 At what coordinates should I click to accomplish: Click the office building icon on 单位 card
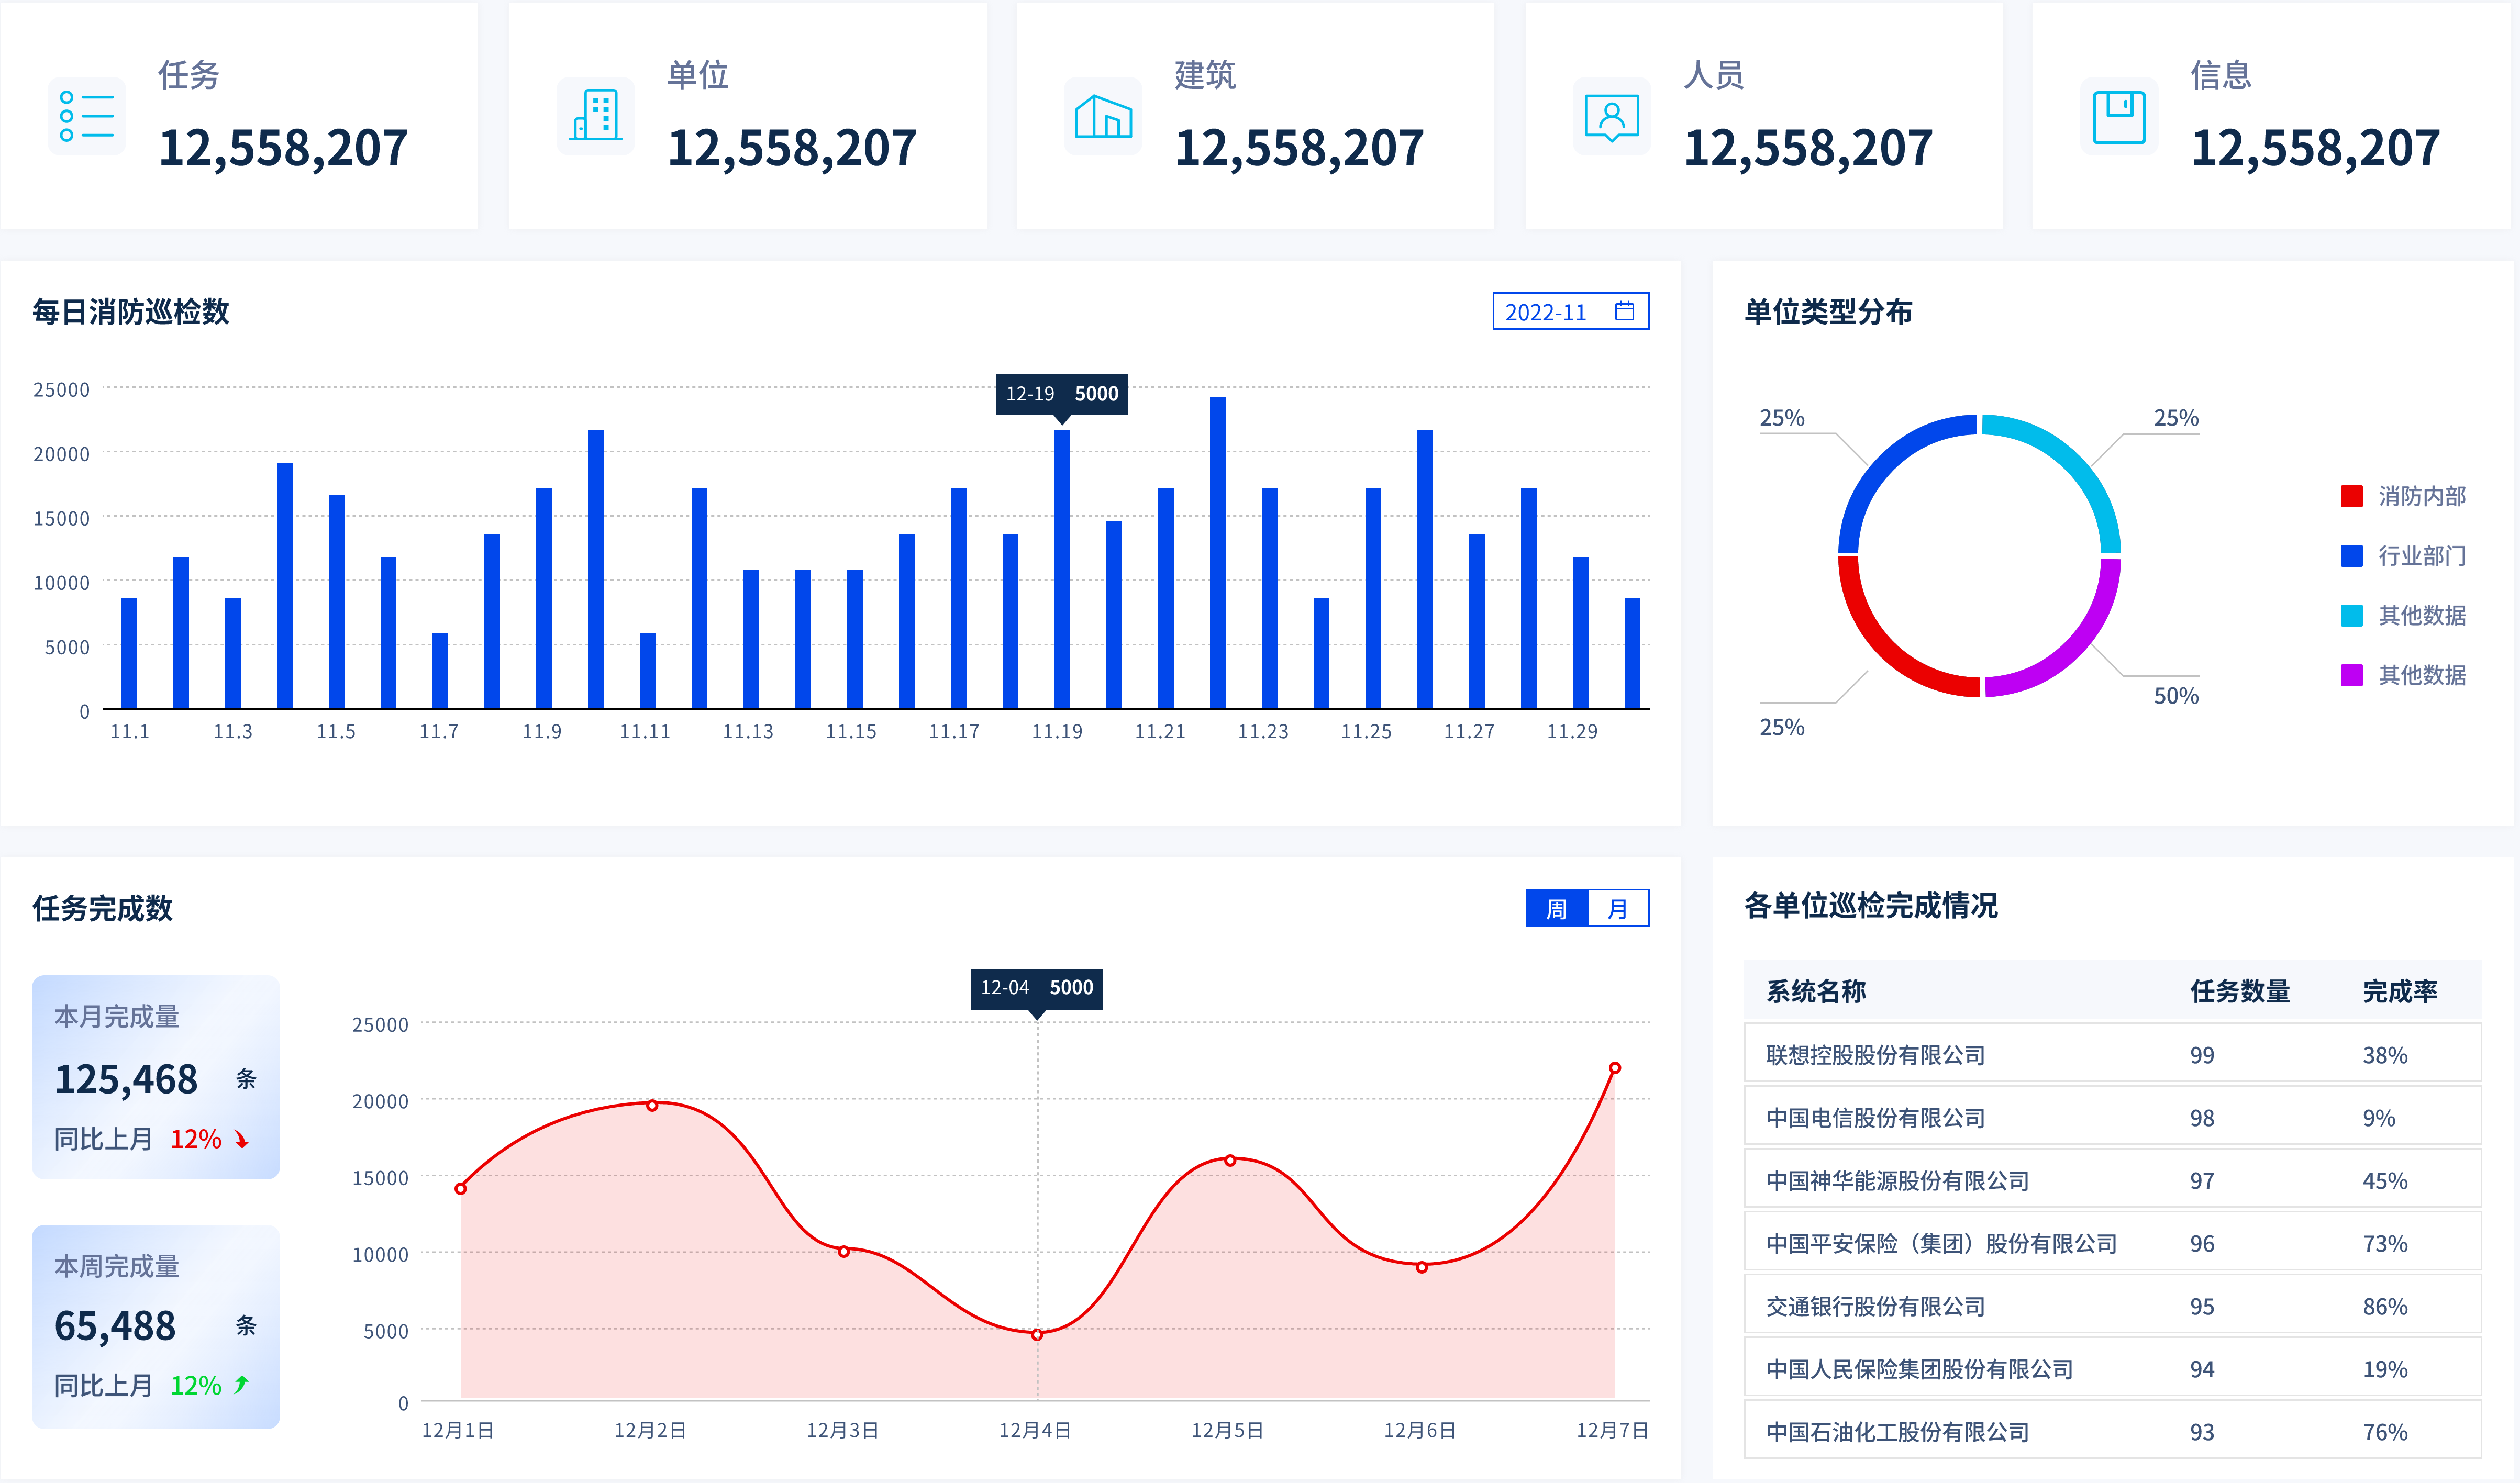pyautogui.click(x=596, y=116)
